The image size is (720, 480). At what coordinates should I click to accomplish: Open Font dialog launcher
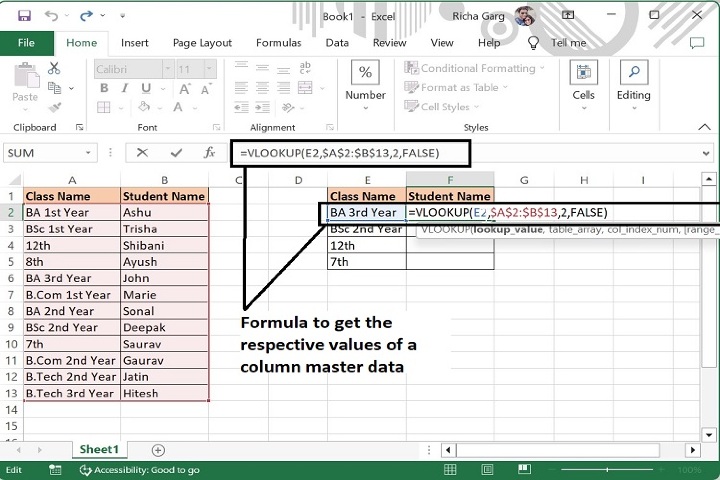point(216,127)
